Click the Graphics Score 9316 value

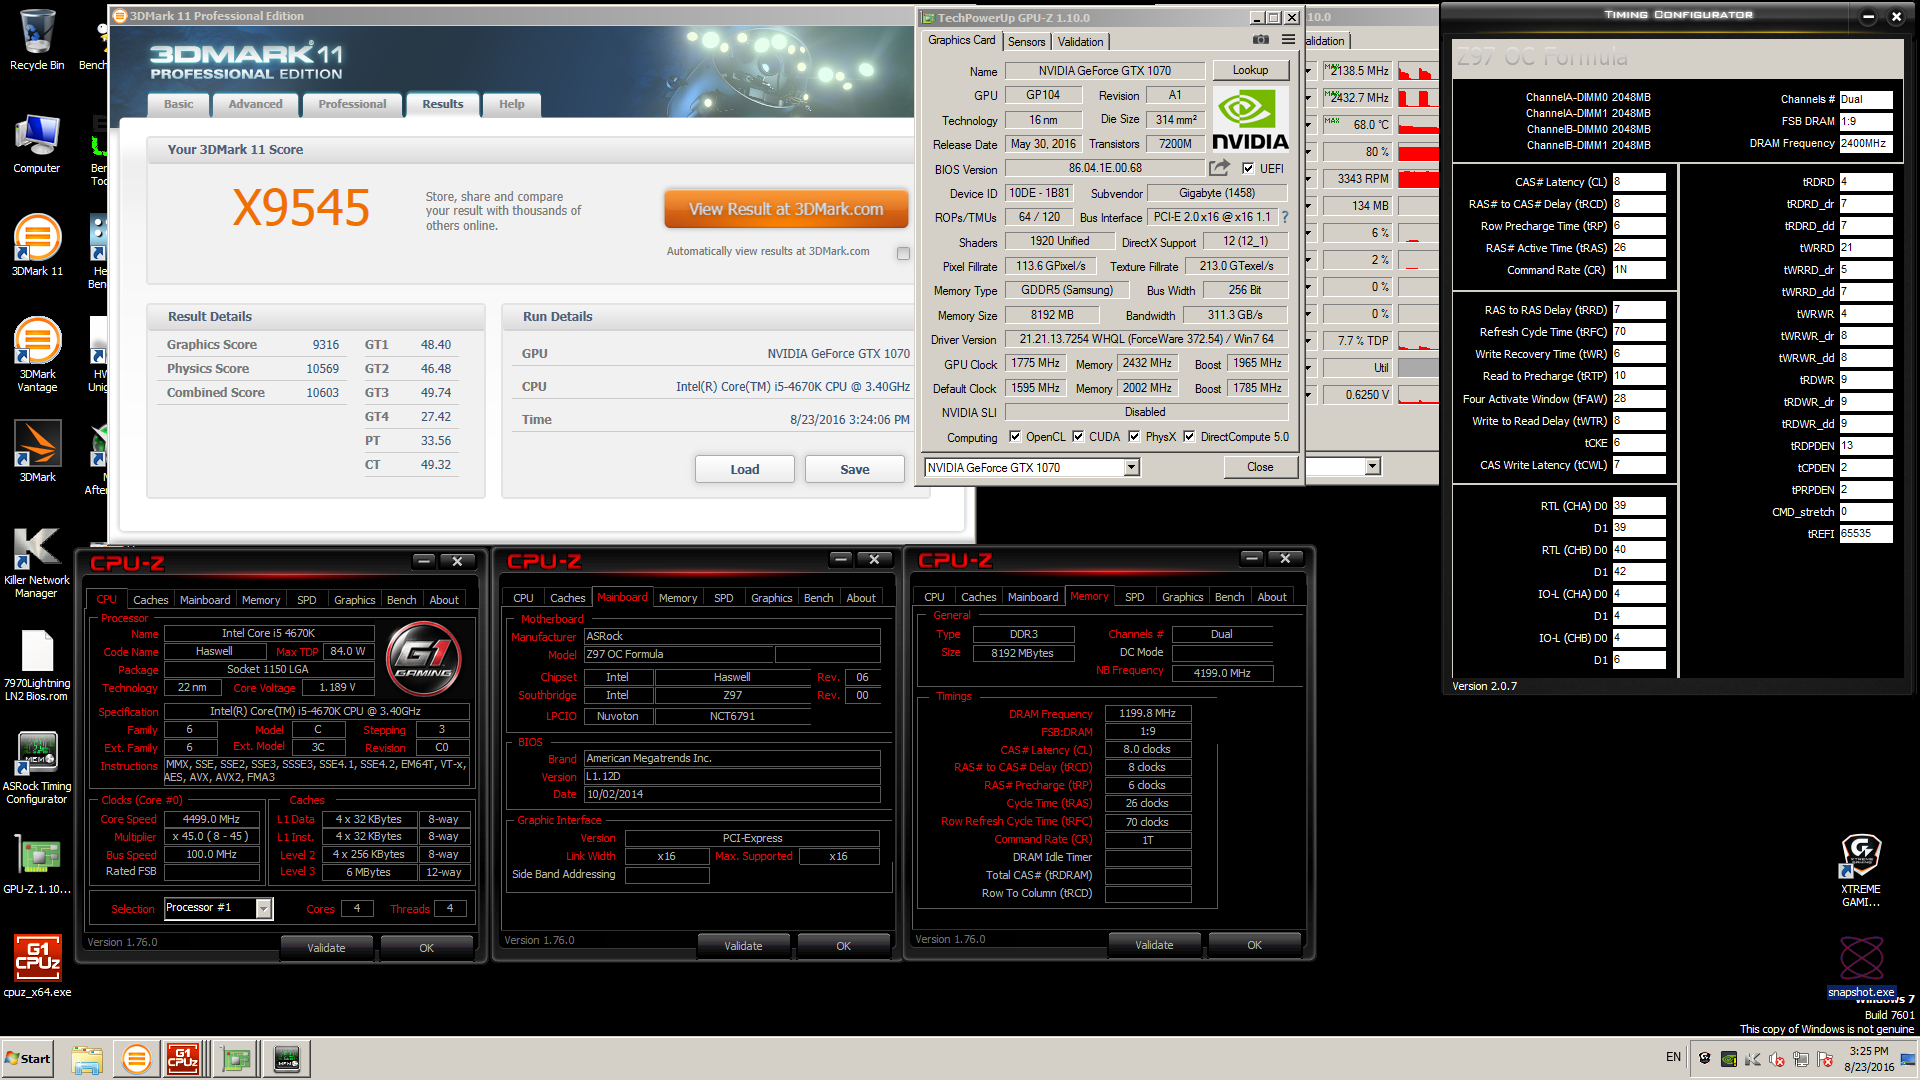pos(325,345)
